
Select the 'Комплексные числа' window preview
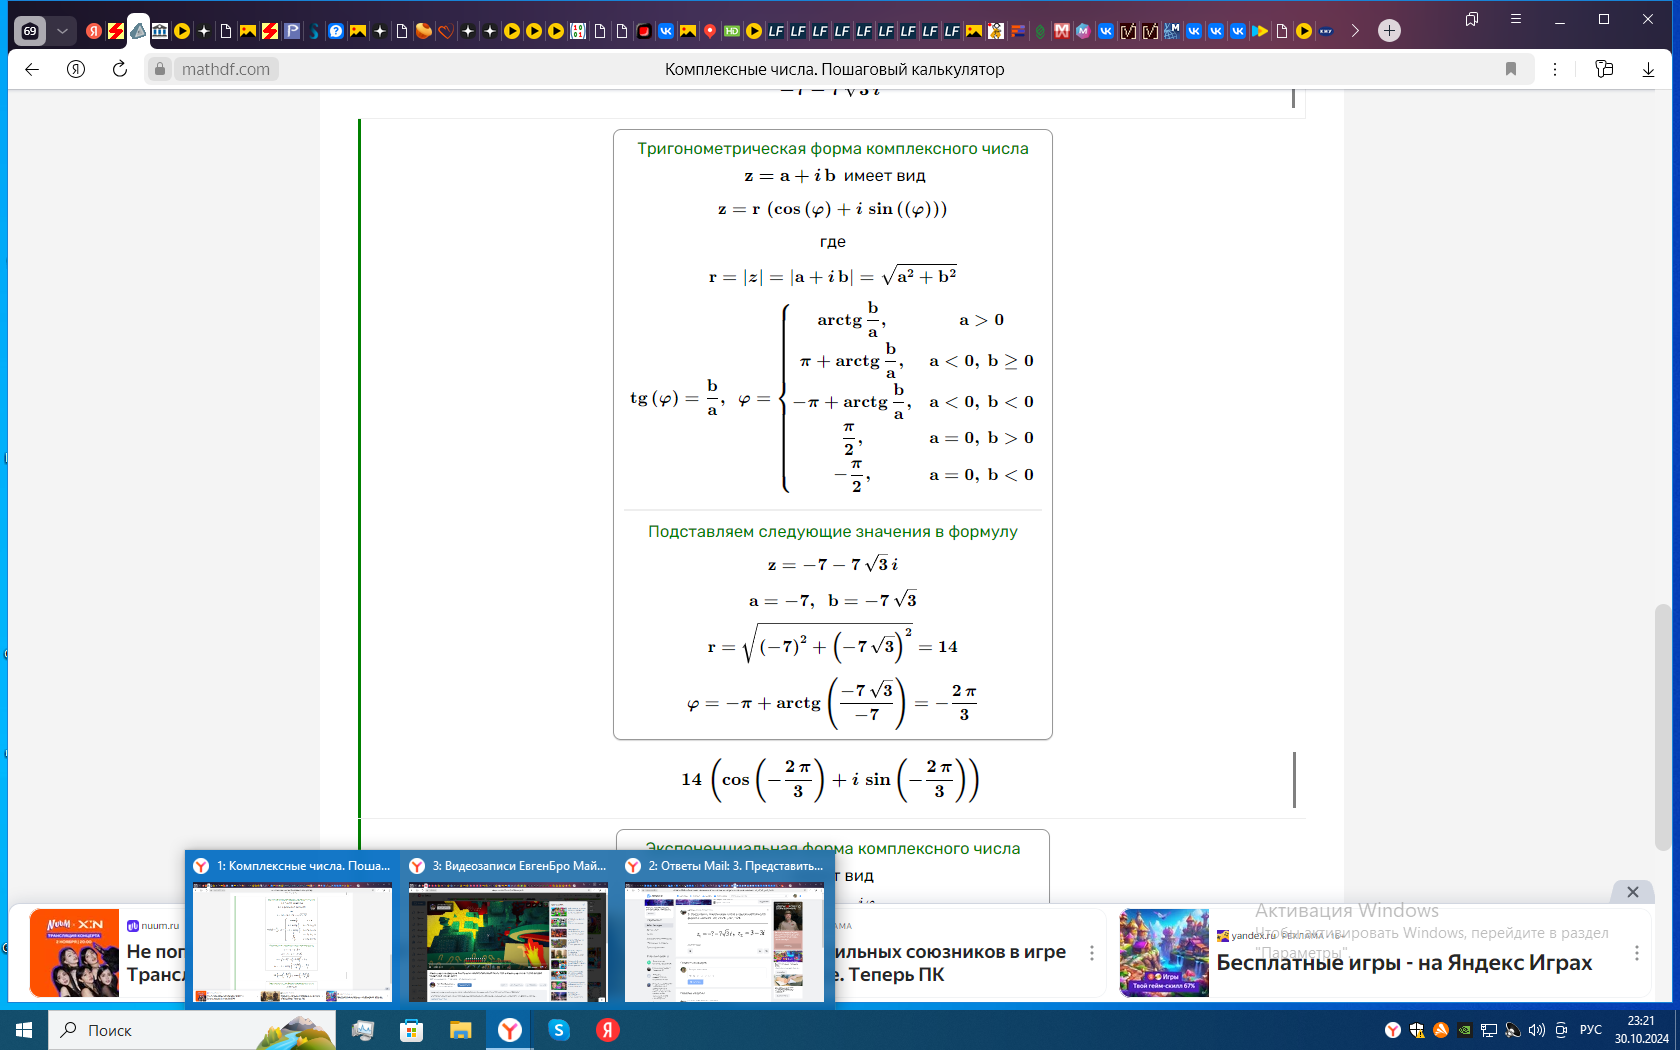click(292, 927)
